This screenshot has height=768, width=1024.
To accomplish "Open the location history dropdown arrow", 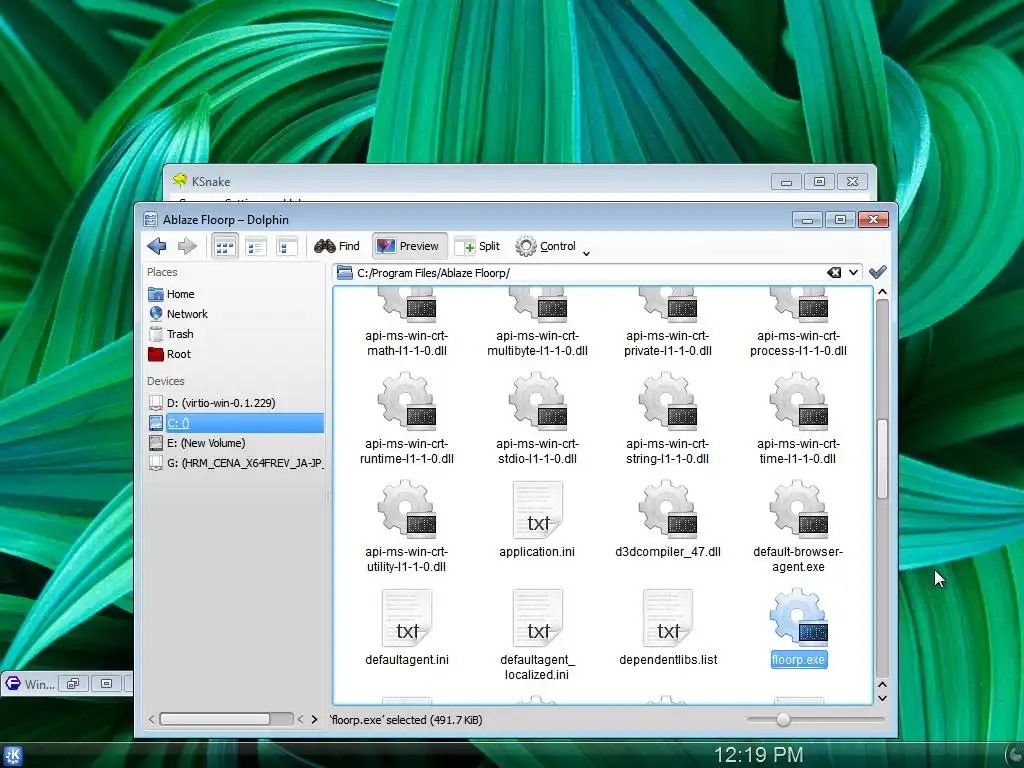I will pyautogui.click(x=854, y=272).
